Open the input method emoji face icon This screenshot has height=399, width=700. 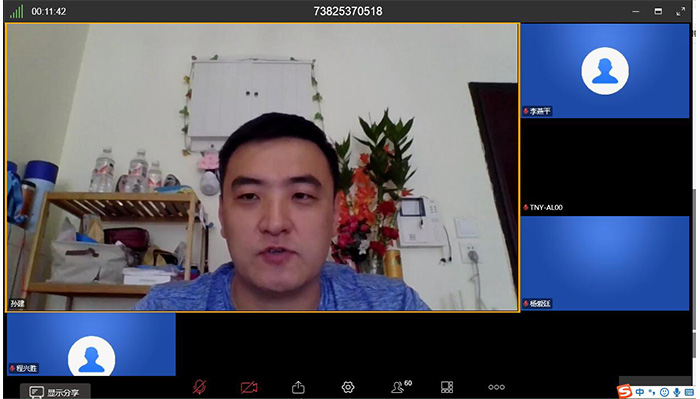664,392
